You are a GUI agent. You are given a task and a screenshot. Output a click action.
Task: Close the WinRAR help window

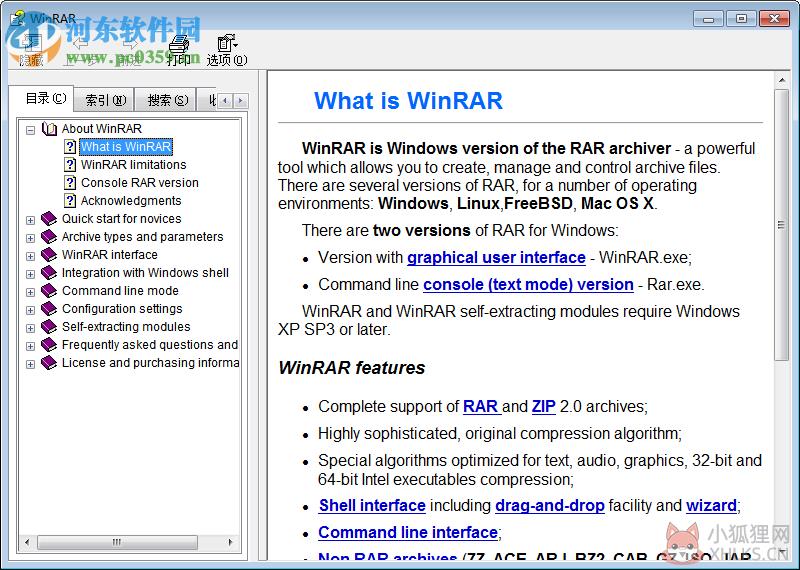[x=774, y=19]
